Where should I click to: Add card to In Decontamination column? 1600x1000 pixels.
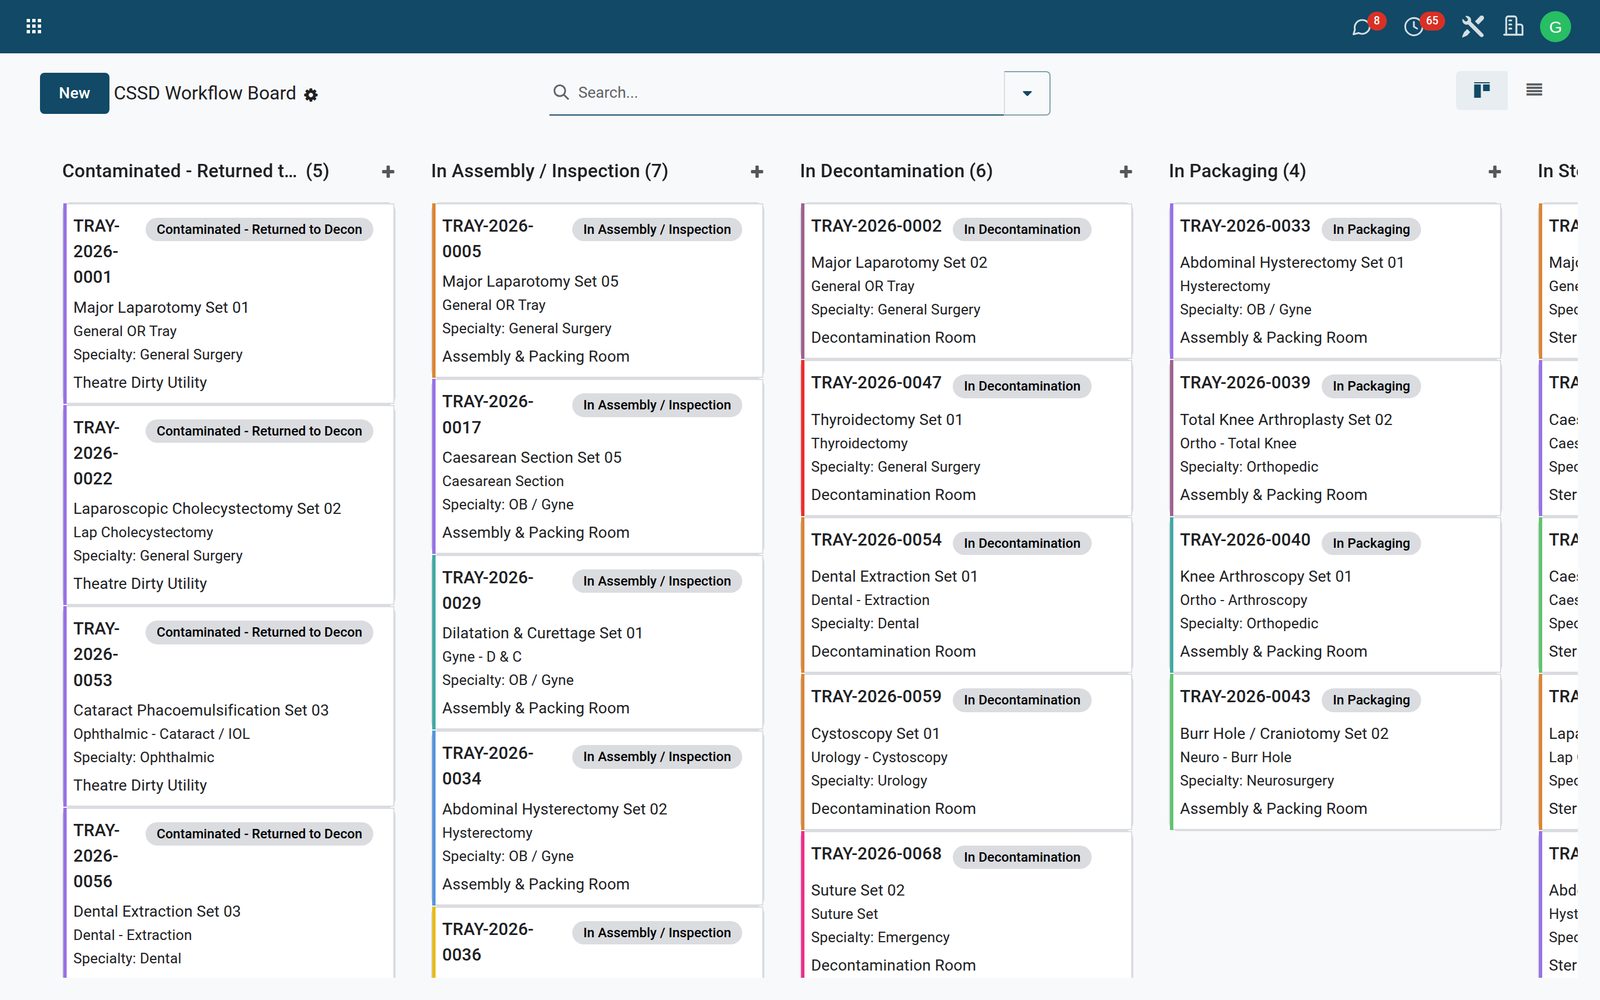pos(1126,172)
